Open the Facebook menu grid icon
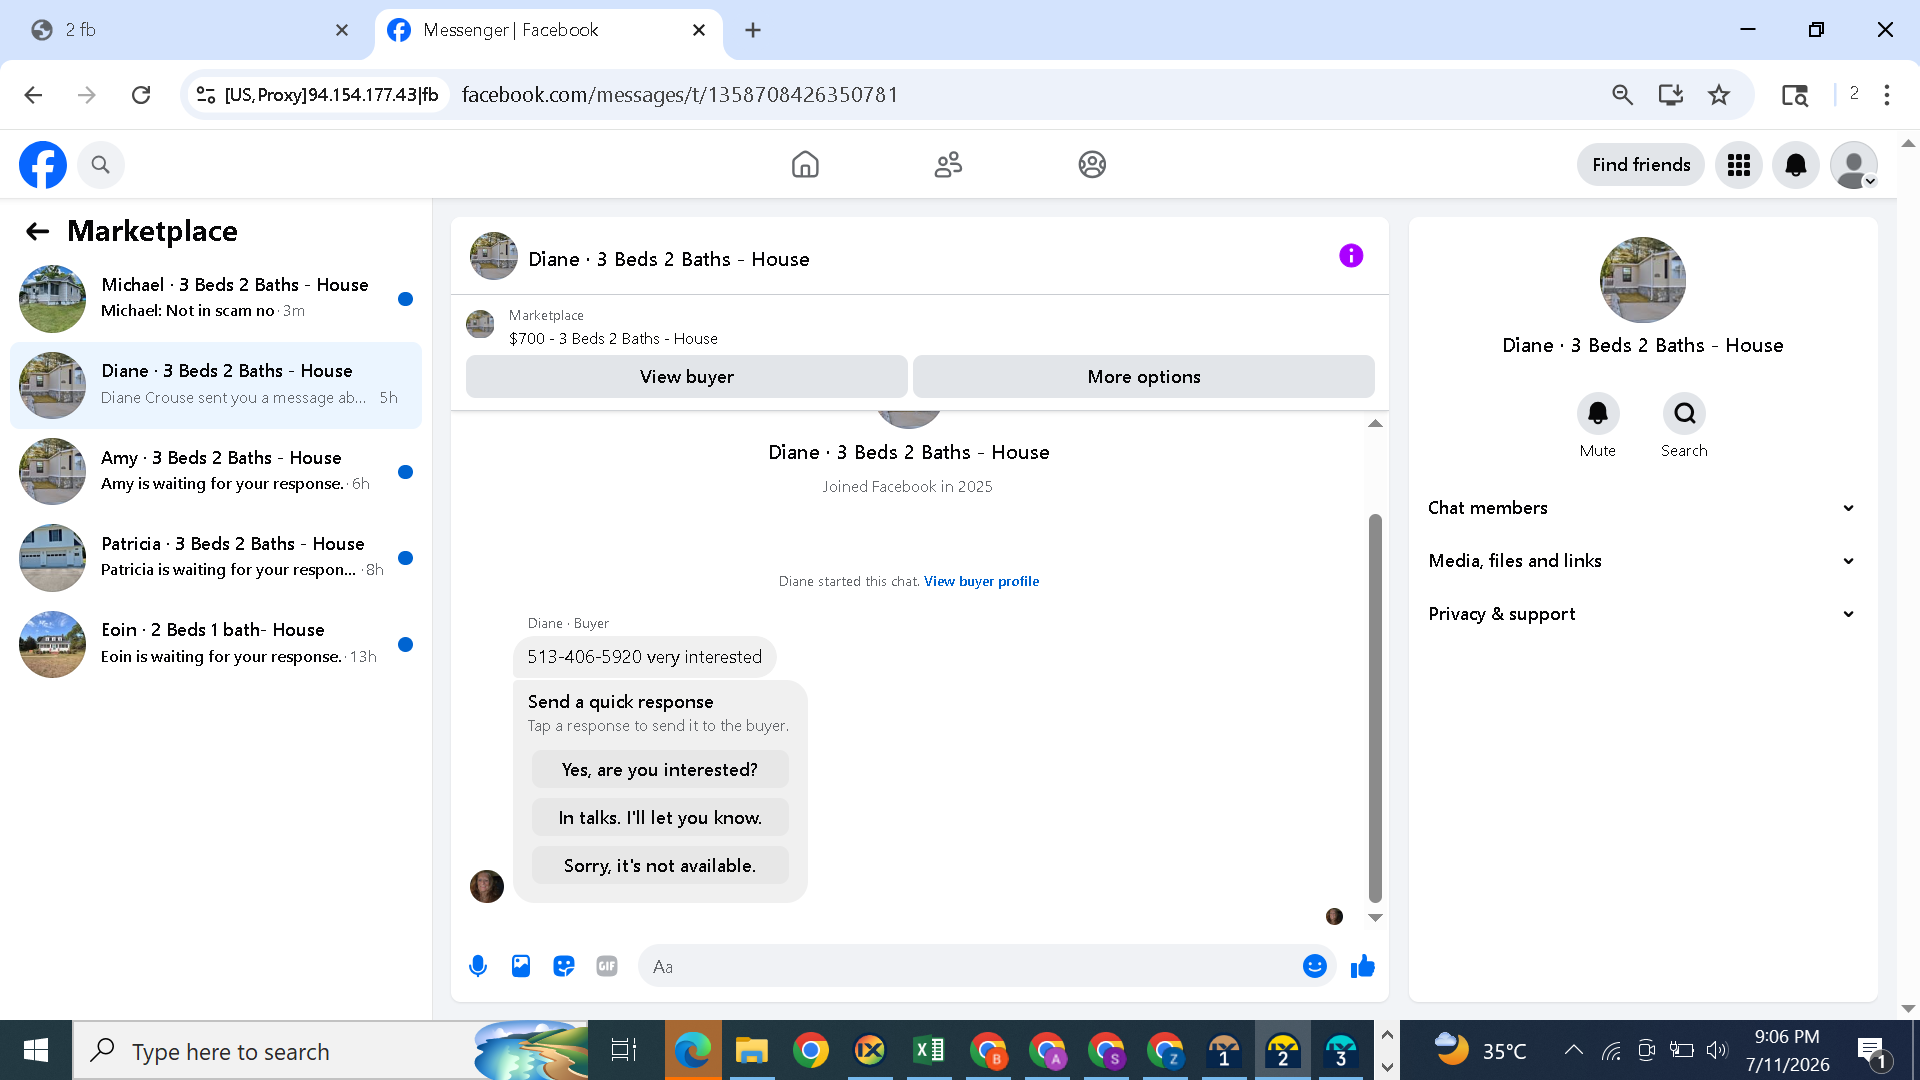 [x=1739, y=165]
